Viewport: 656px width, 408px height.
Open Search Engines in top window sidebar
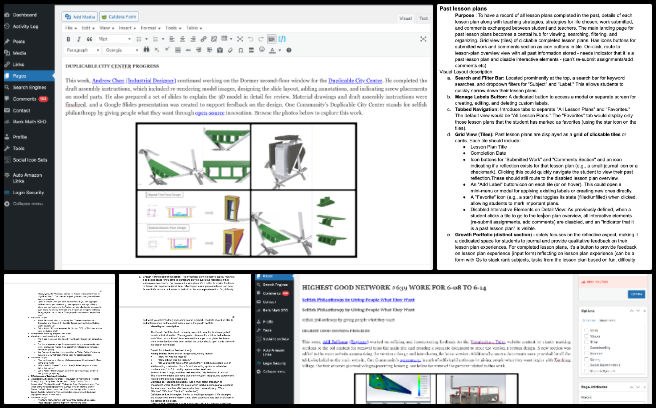[29, 87]
